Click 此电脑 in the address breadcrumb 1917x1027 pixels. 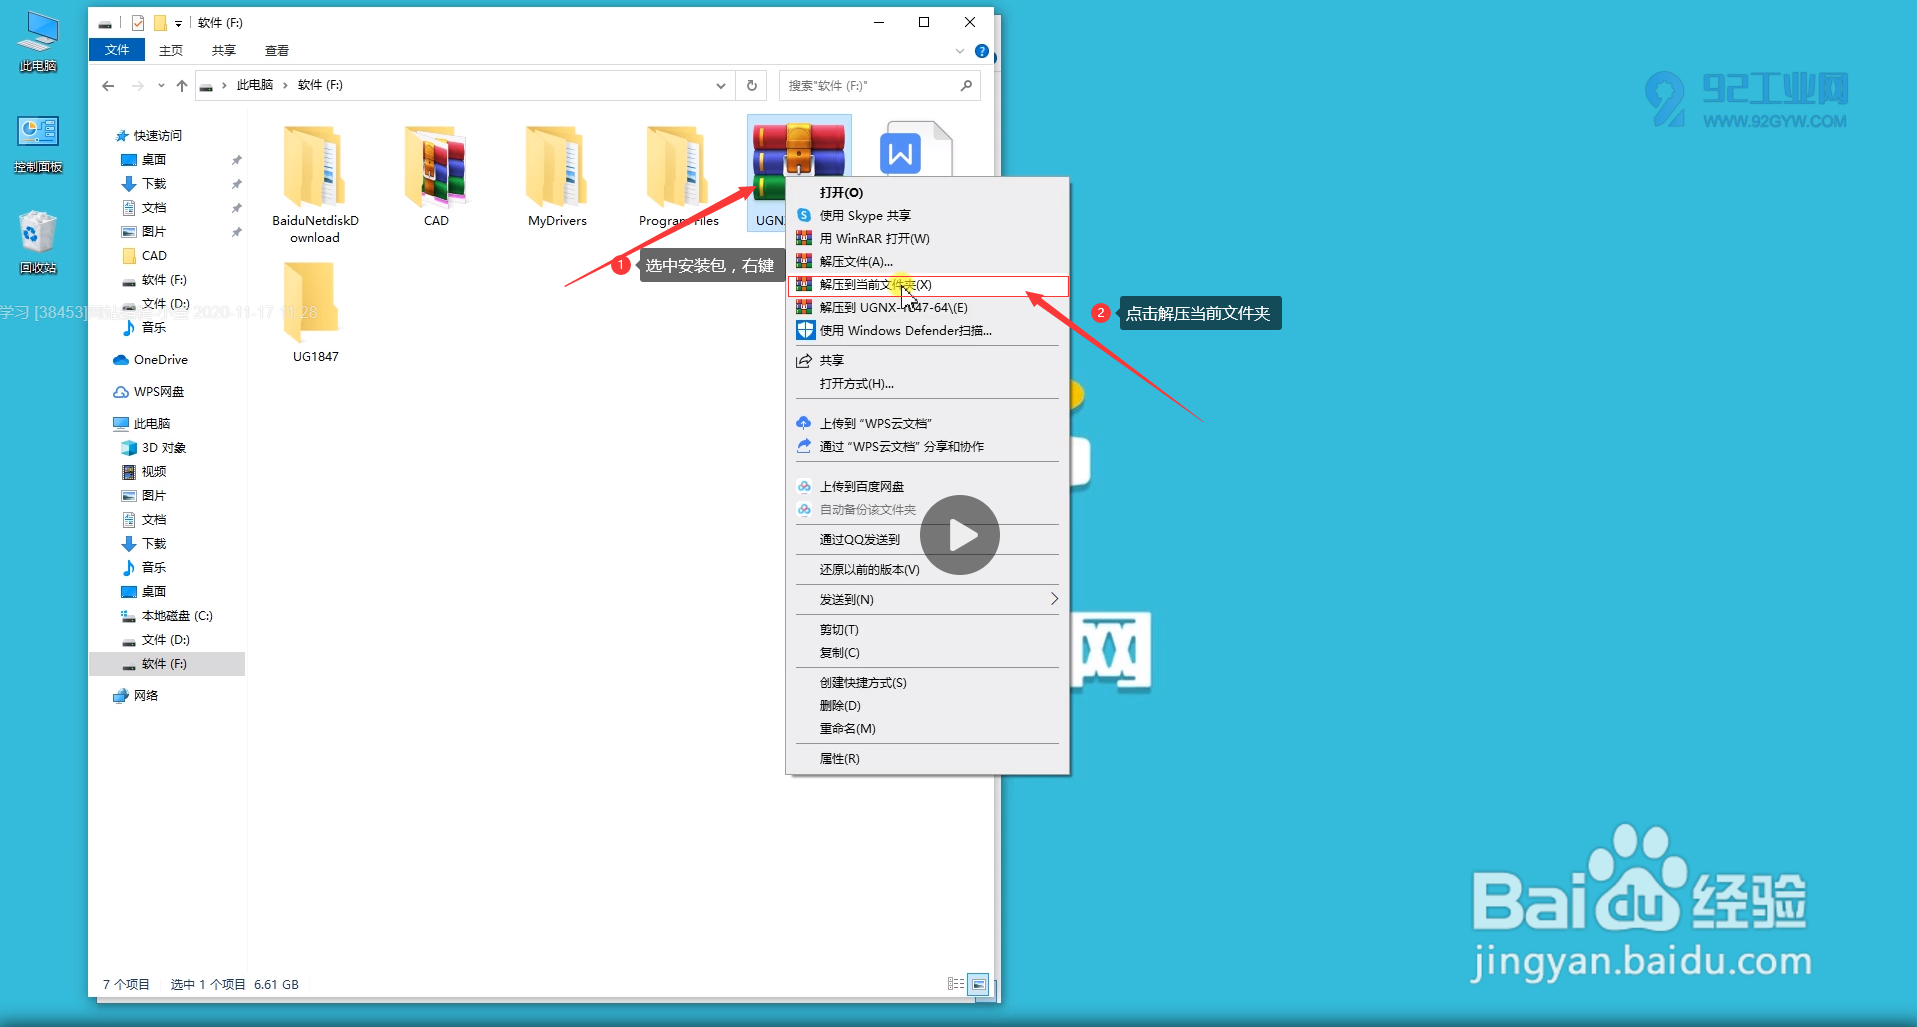254,85
